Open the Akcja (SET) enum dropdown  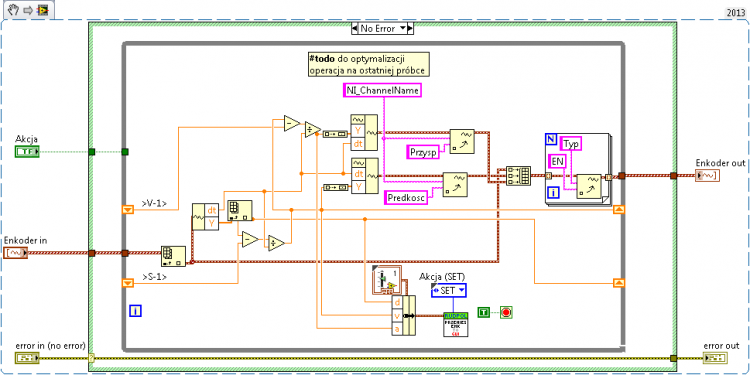click(x=448, y=290)
